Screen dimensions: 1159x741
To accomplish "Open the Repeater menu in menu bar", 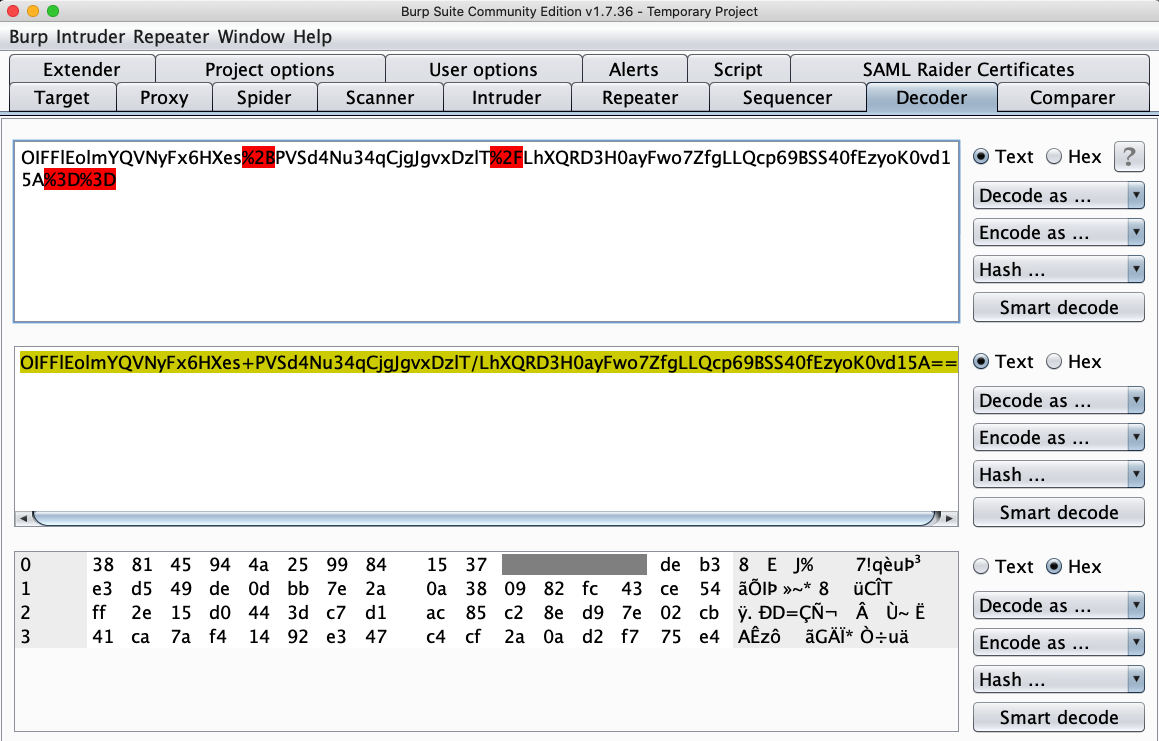I will click(x=171, y=37).
